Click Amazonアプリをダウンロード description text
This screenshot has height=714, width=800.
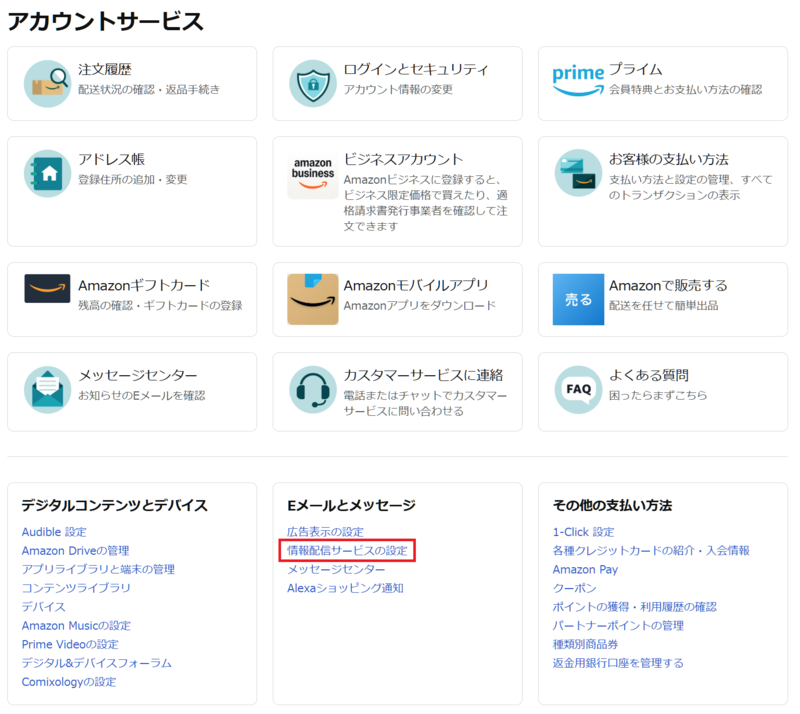420,305
